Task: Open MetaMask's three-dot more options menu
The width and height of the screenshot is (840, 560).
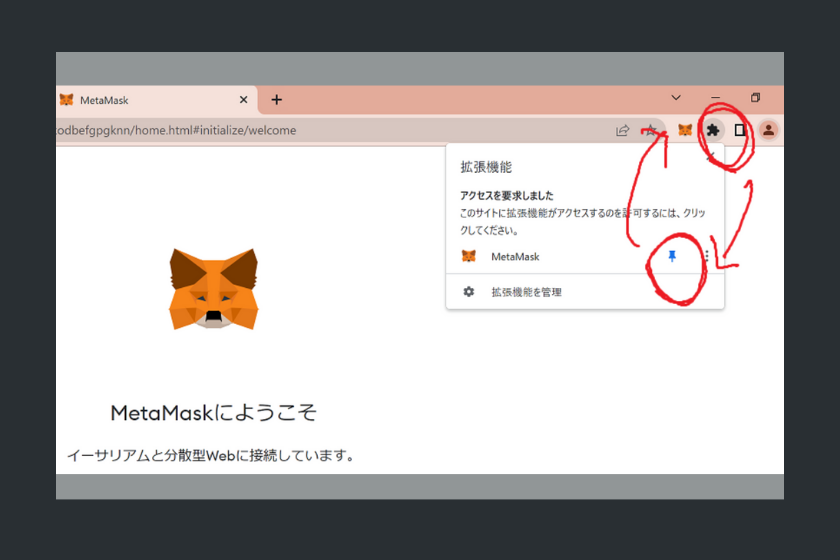Action: (x=707, y=256)
